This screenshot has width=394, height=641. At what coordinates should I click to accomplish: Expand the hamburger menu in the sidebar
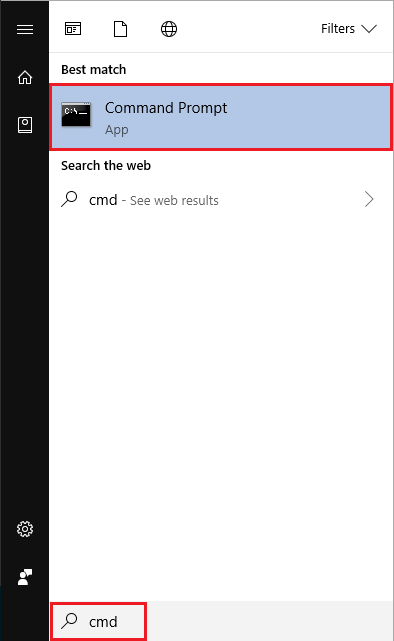click(x=25, y=29)
